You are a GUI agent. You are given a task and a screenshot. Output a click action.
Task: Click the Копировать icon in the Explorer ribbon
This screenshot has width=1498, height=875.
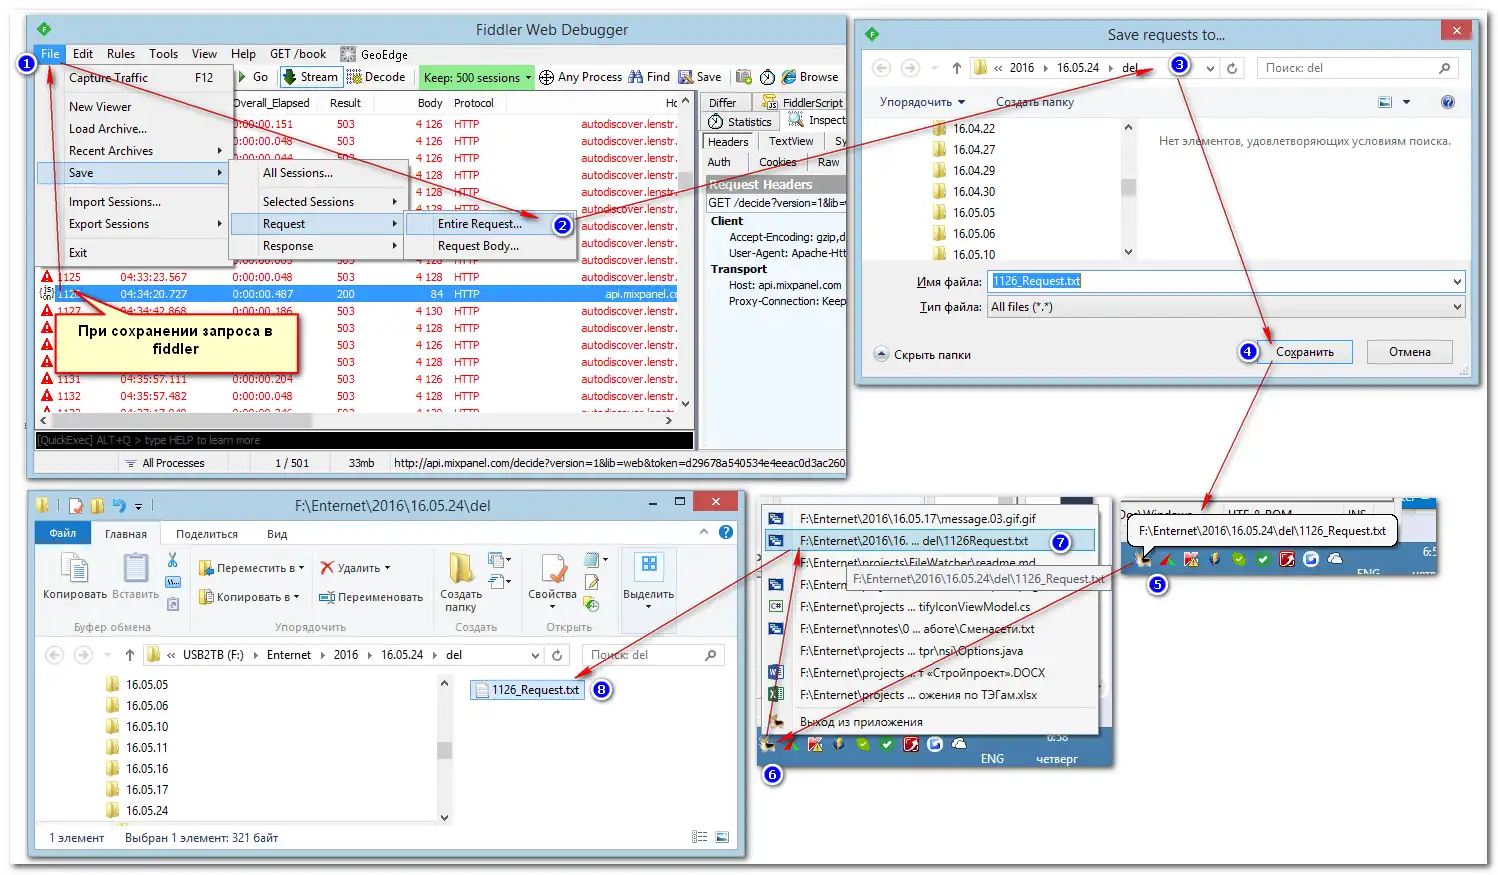pos(75,568)
